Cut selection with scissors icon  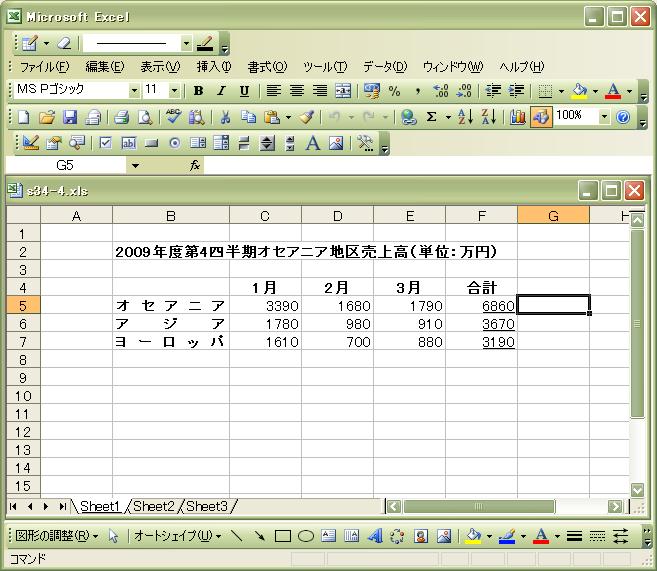pyautogui.click(x=225, y=117)
